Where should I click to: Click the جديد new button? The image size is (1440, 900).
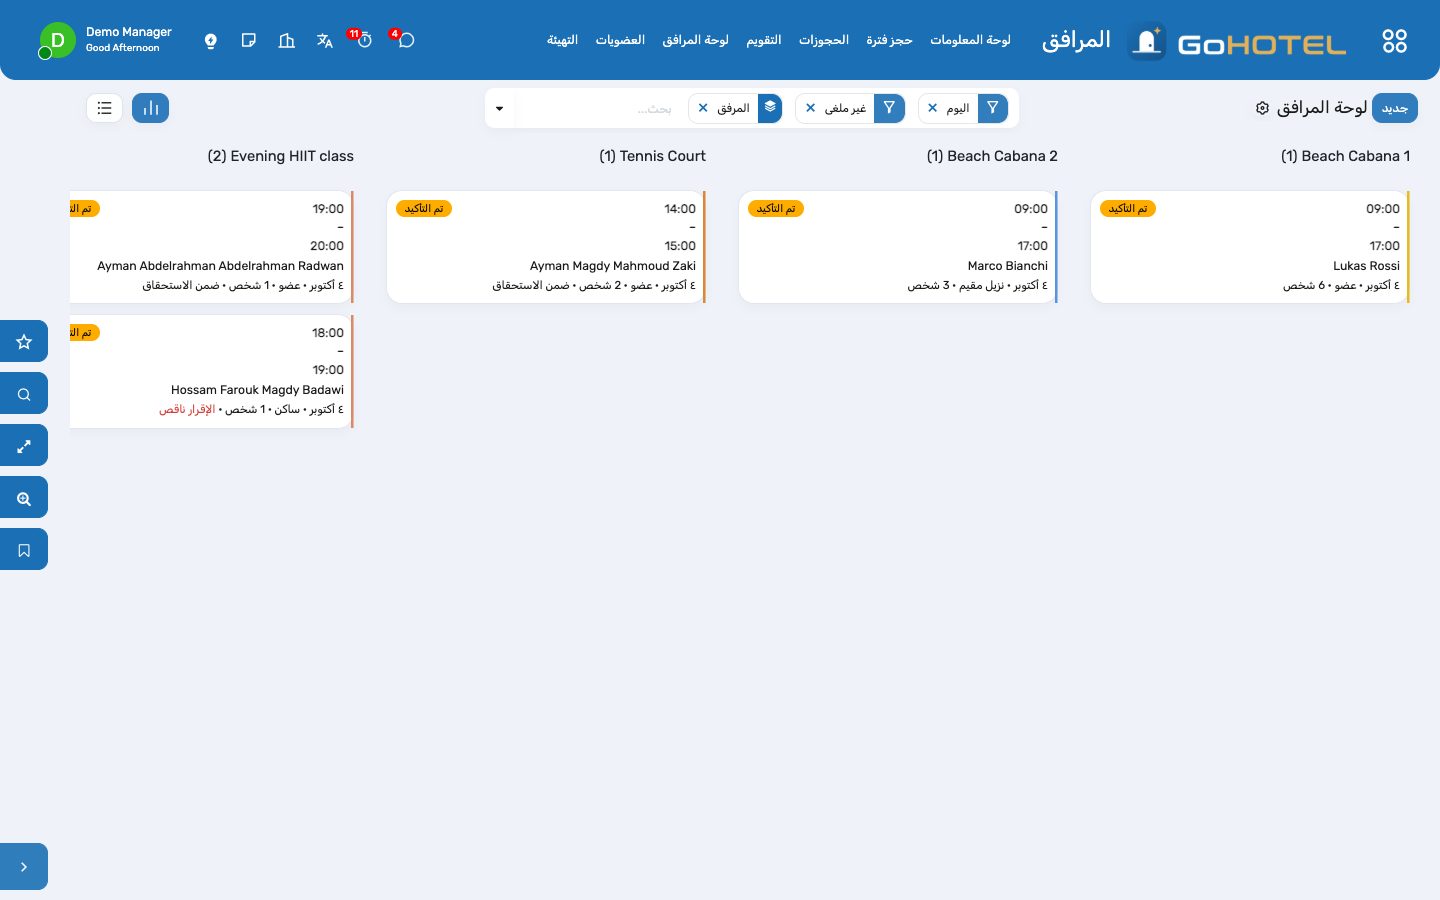pyautogui.click(x=1395, y=108)
